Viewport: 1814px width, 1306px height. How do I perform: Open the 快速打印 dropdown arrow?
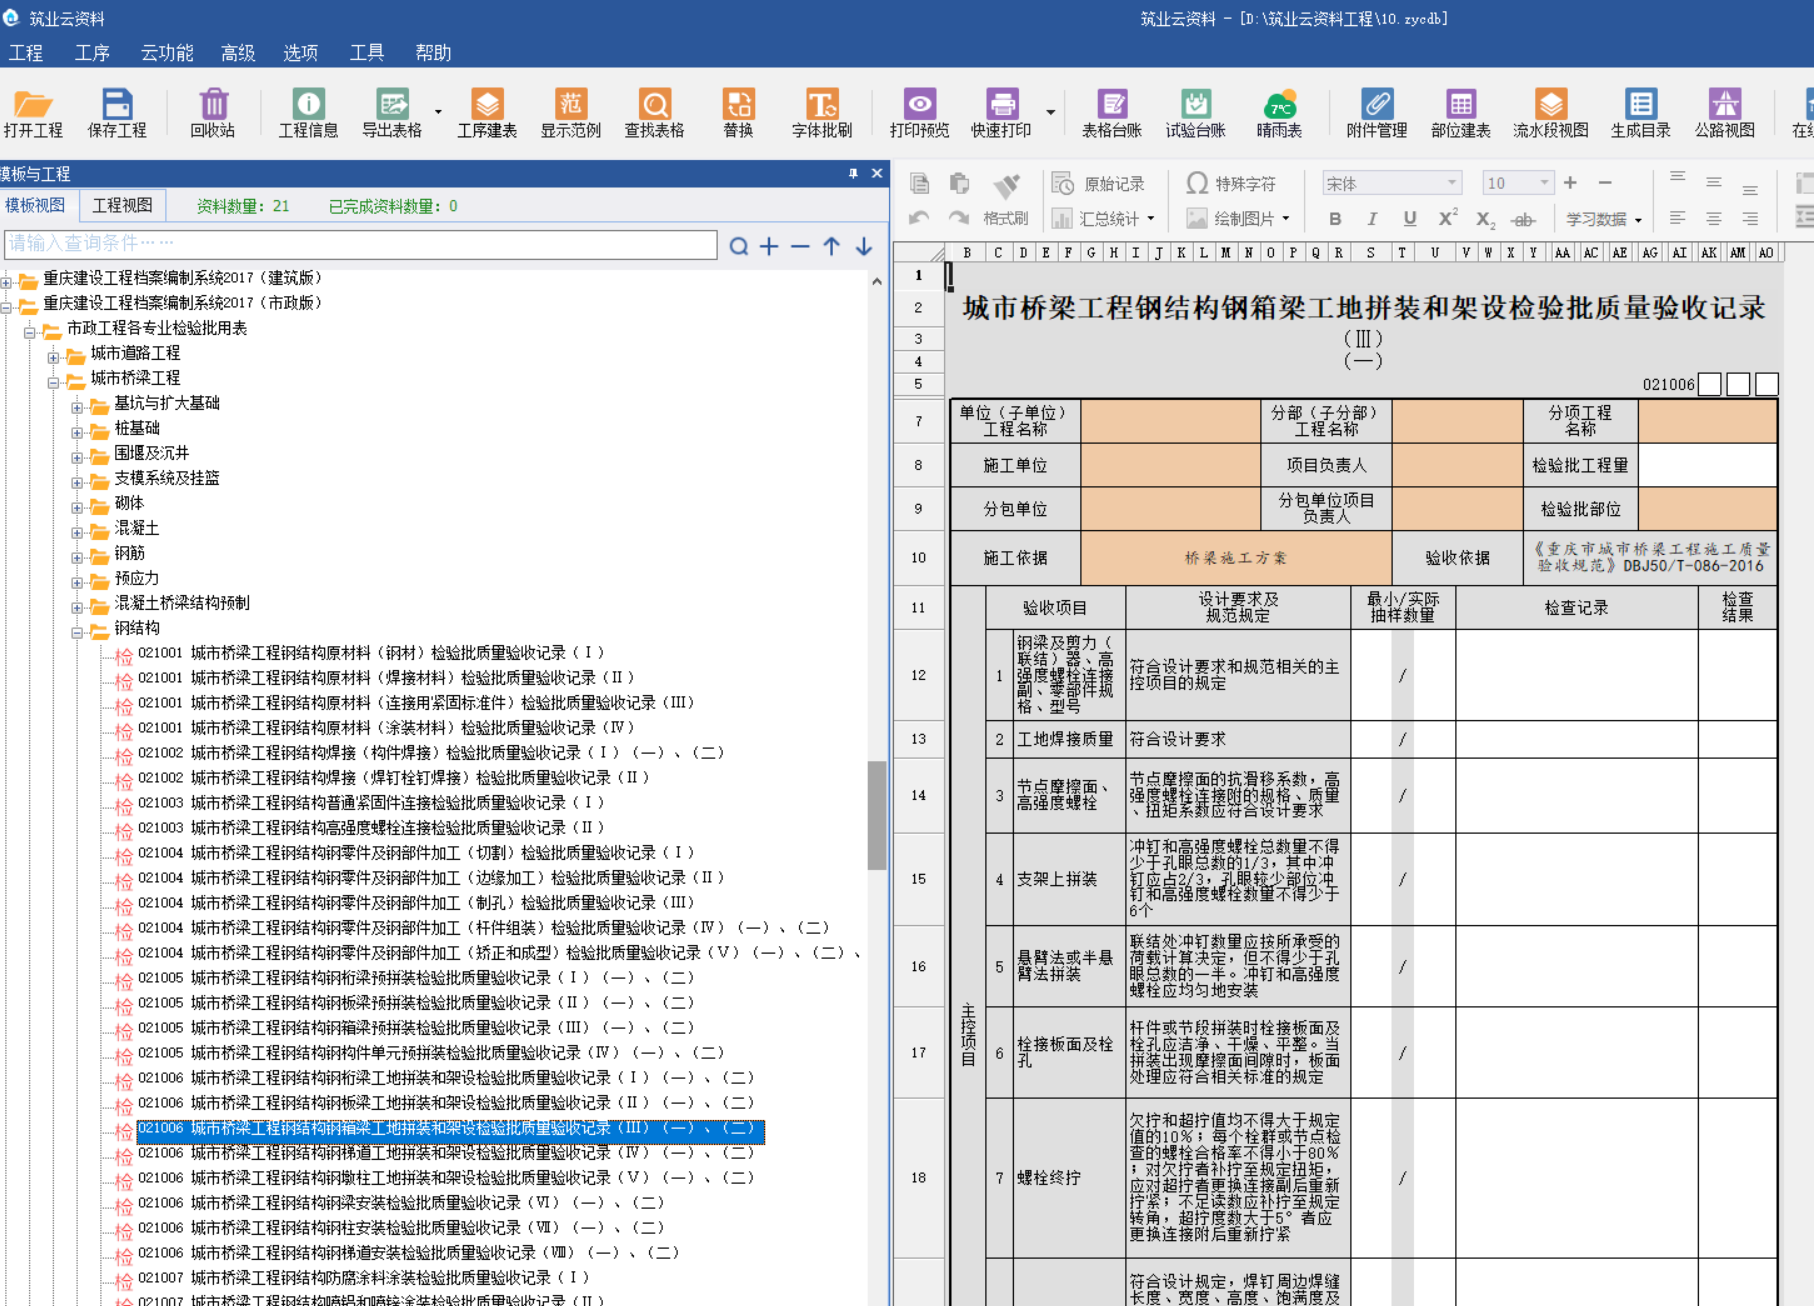pyautogui.click(x=1050, y=112)
